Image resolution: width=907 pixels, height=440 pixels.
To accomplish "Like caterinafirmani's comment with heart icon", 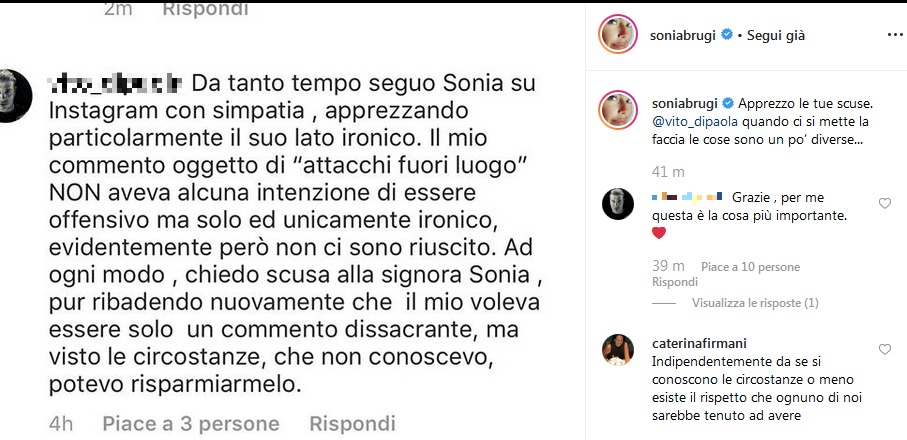I will tap(884, 350).
